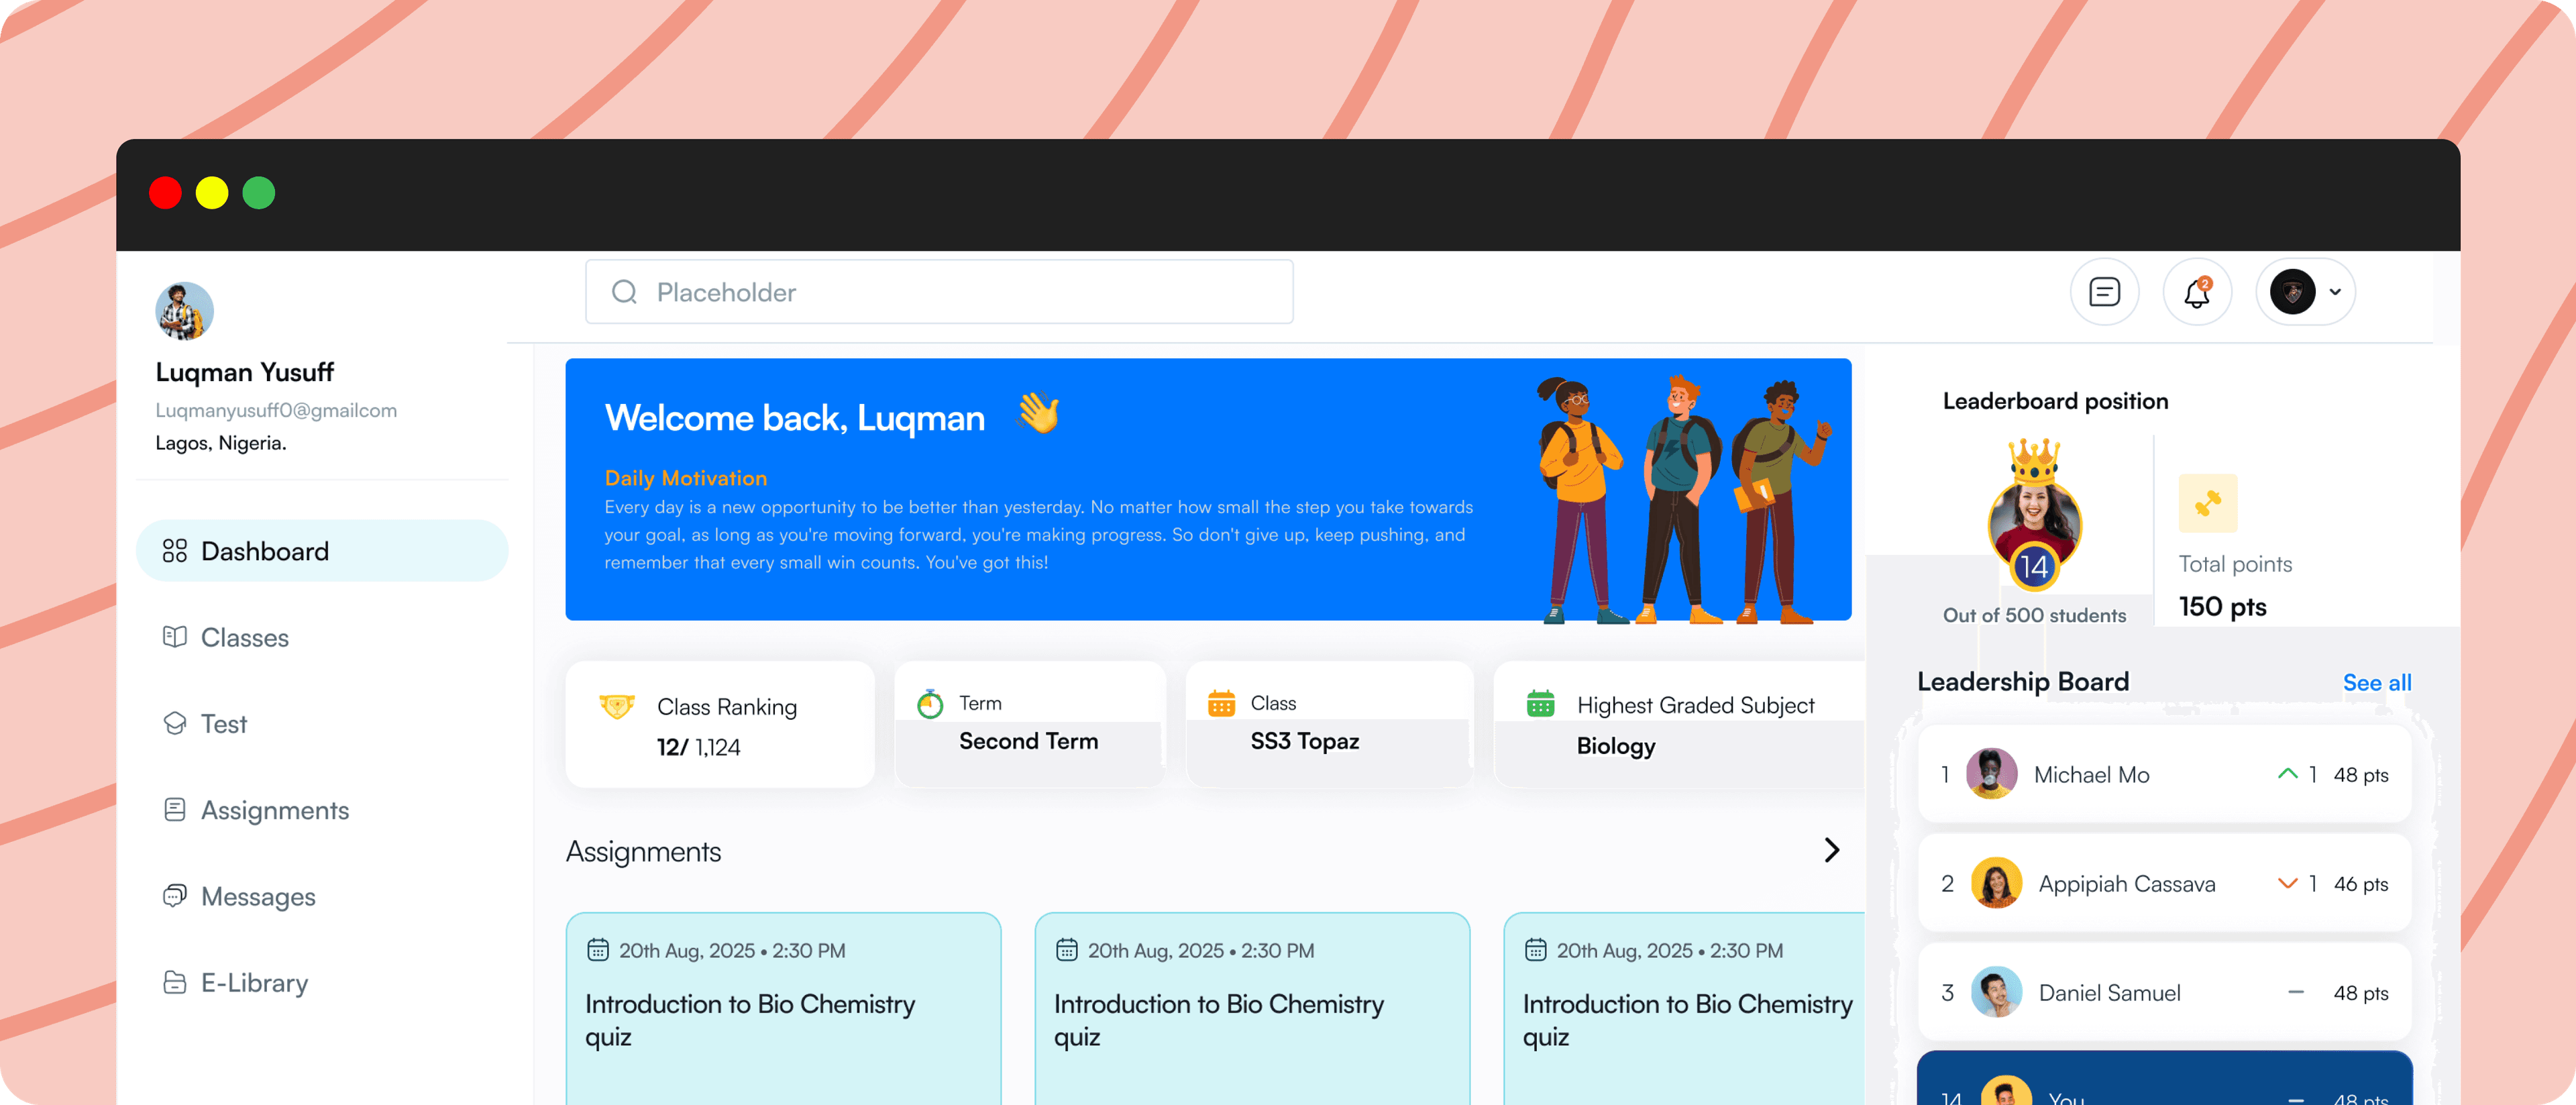Click the See all leaderboard link
The height and width of the screenshot is (1105, 2576).
click(x=2376, y=683)
